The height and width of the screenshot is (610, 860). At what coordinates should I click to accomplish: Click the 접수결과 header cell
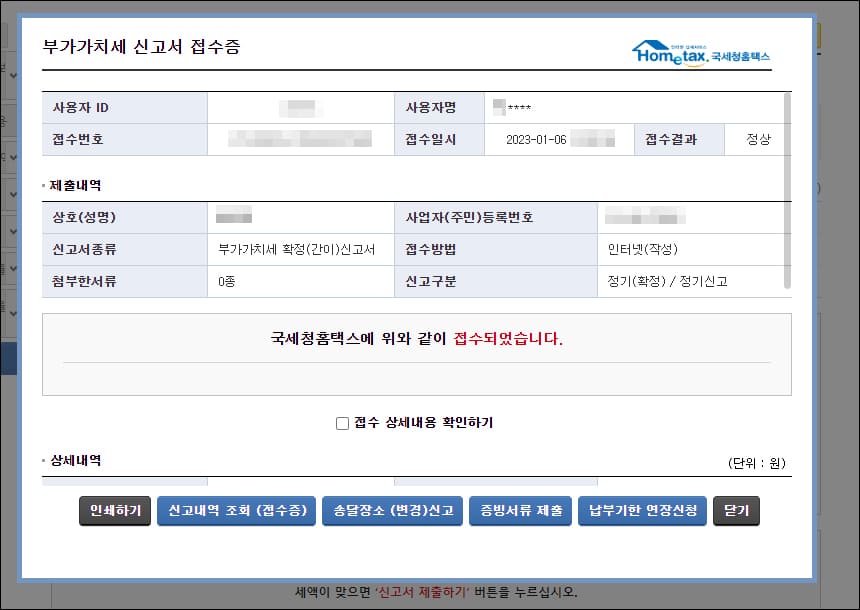[674, 139]
